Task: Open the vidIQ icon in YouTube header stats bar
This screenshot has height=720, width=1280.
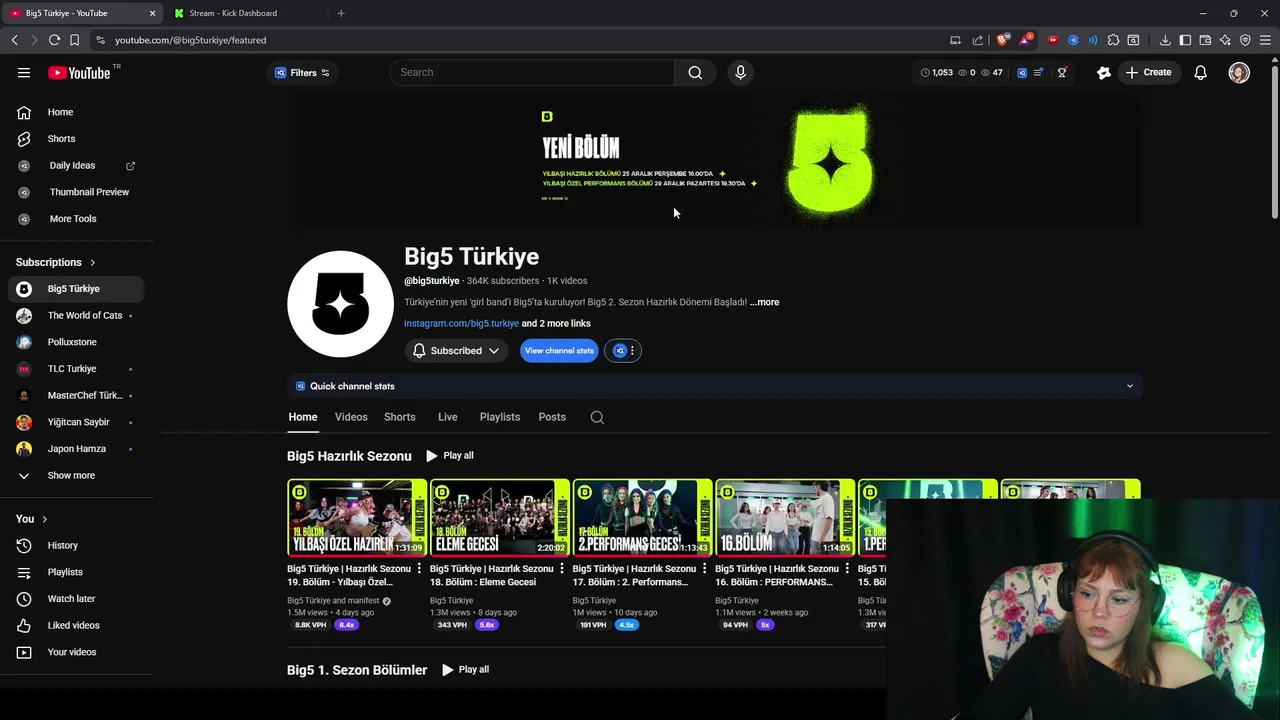Action: 1022,72
